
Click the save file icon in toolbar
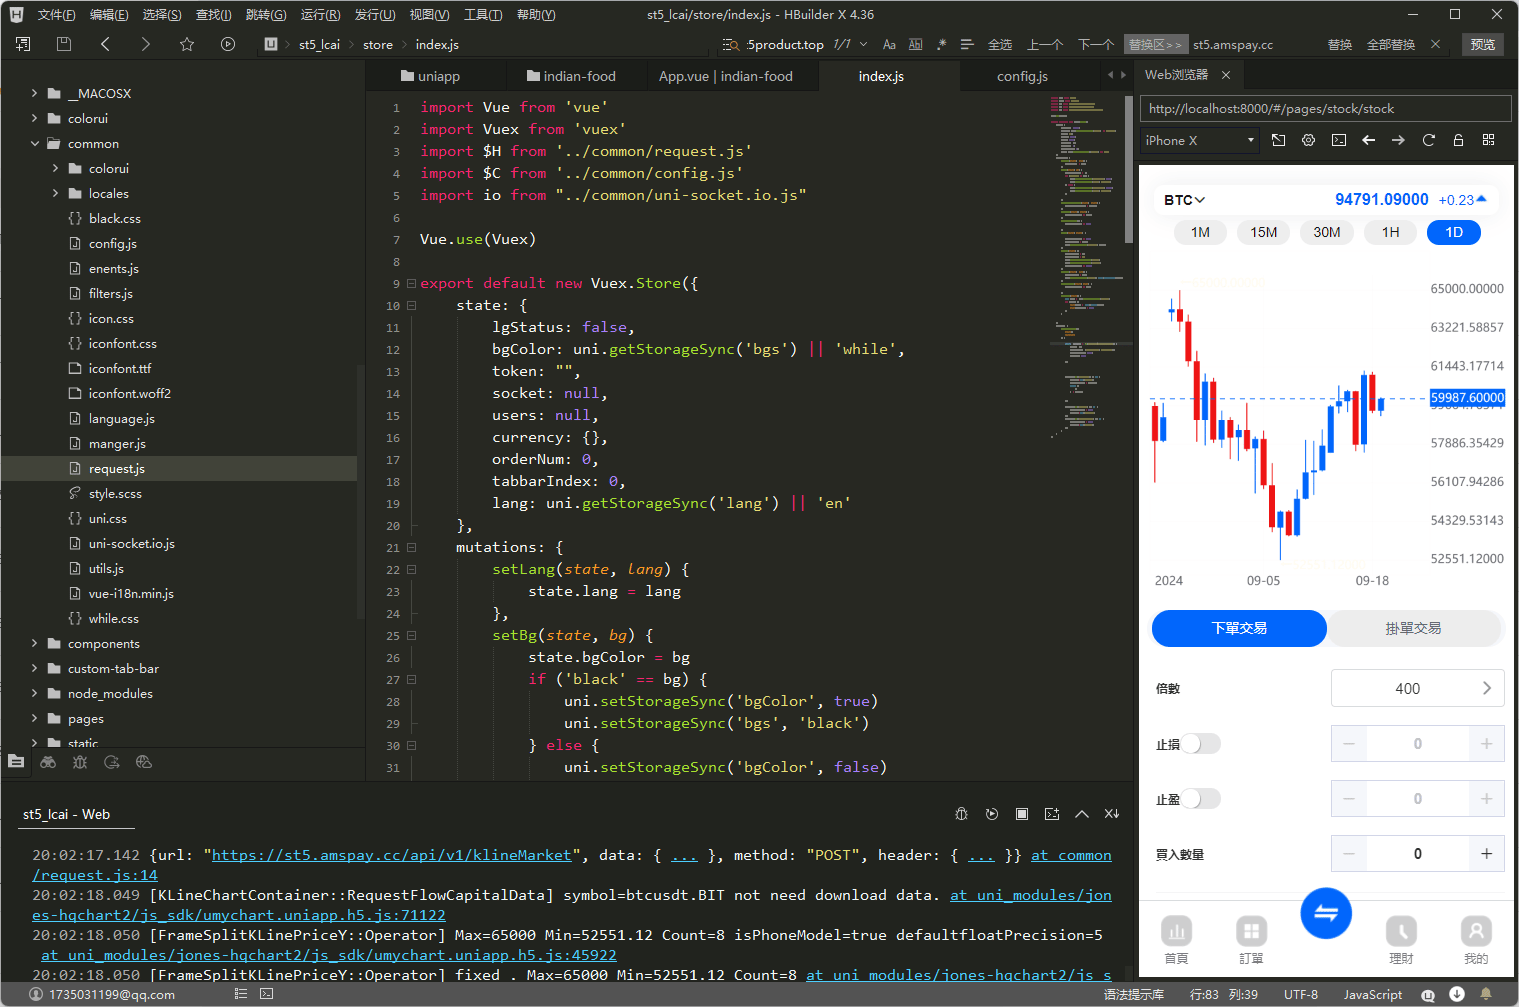[64, 44]
